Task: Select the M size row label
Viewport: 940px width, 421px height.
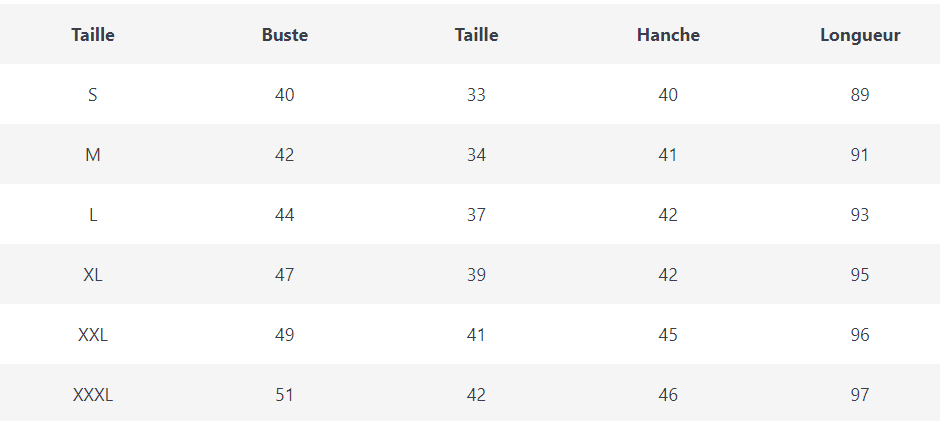Action: pyautogui.click(x=93, y=155)
